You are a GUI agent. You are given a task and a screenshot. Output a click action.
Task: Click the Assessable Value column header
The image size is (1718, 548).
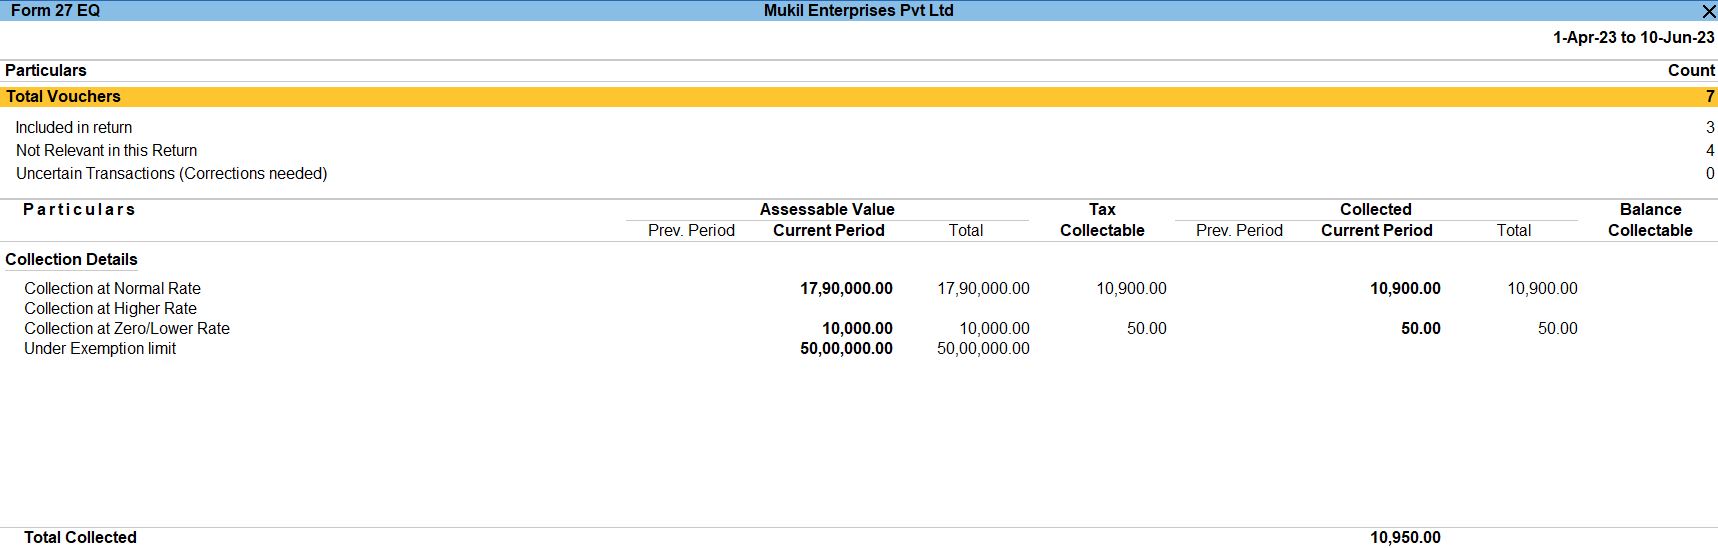[827, 209]
